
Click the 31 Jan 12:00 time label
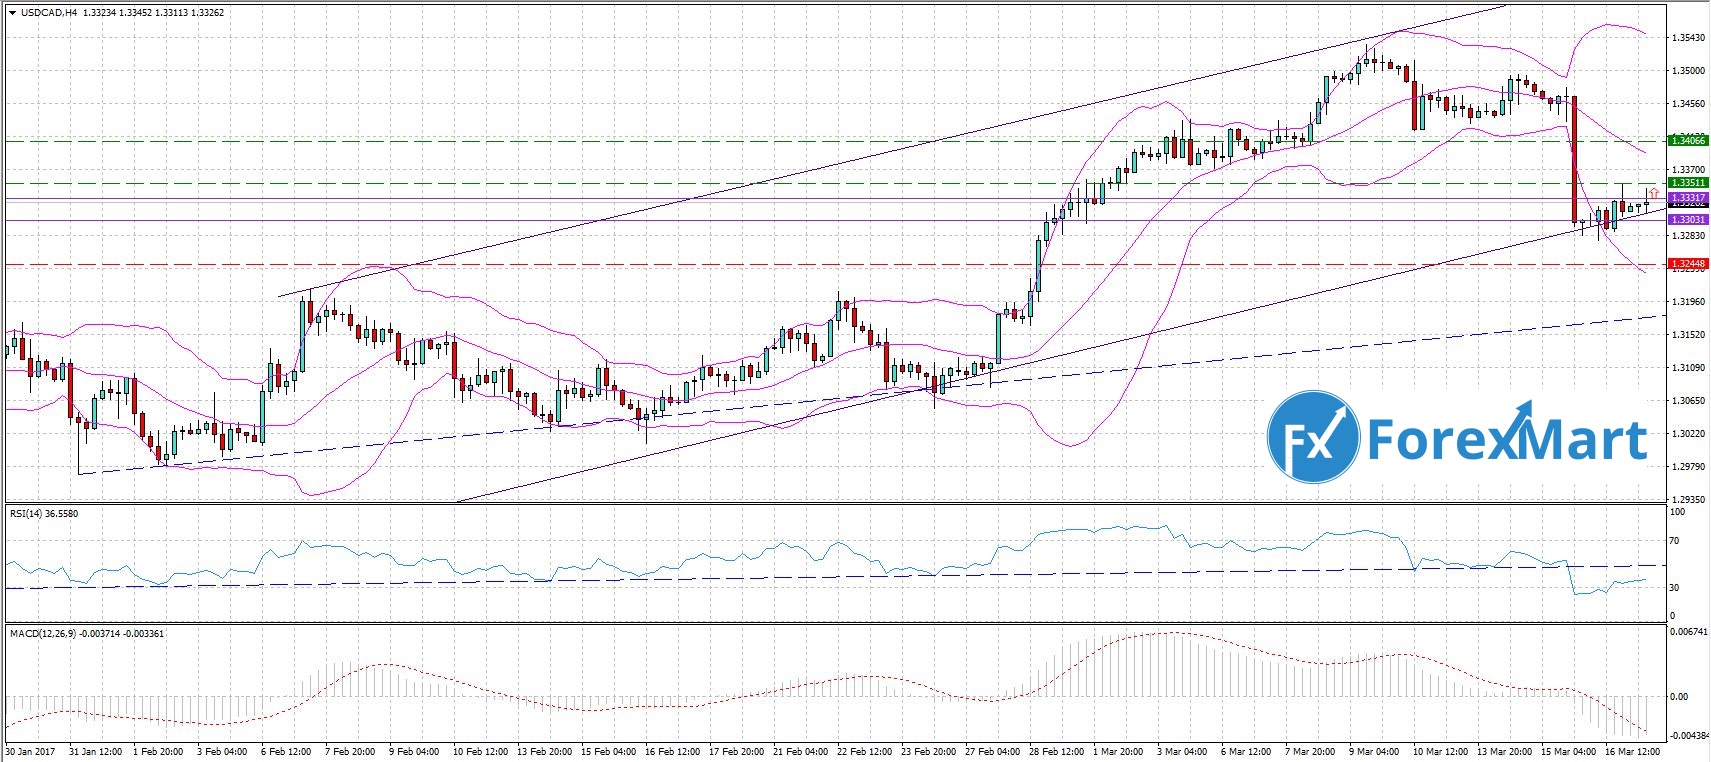pos(95,750)
